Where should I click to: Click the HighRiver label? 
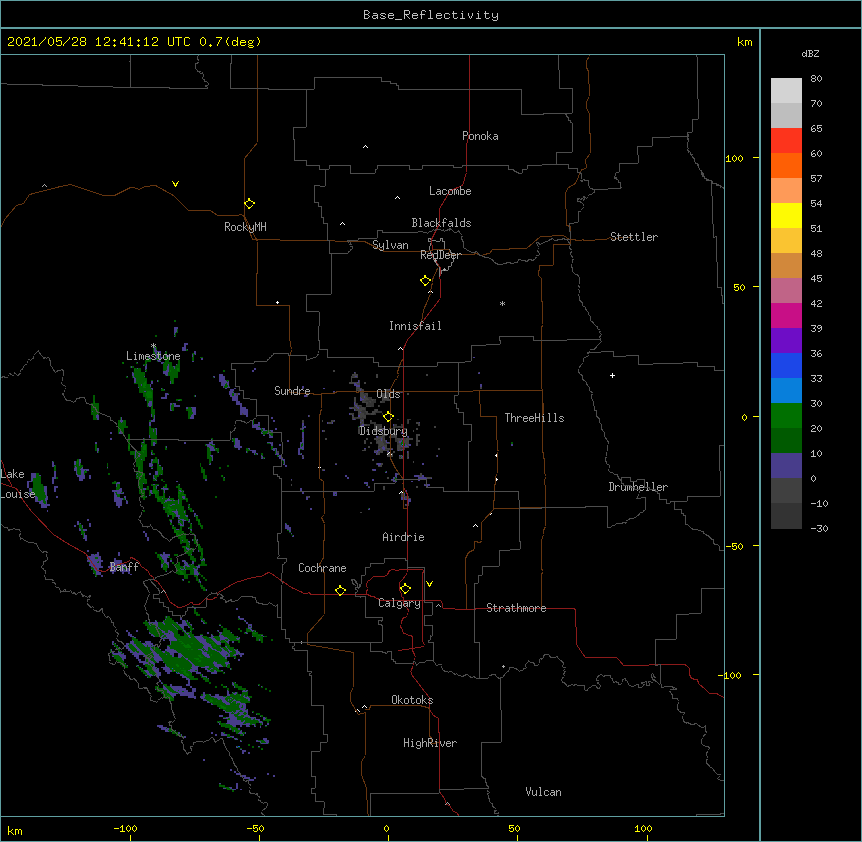click(430, 743)
